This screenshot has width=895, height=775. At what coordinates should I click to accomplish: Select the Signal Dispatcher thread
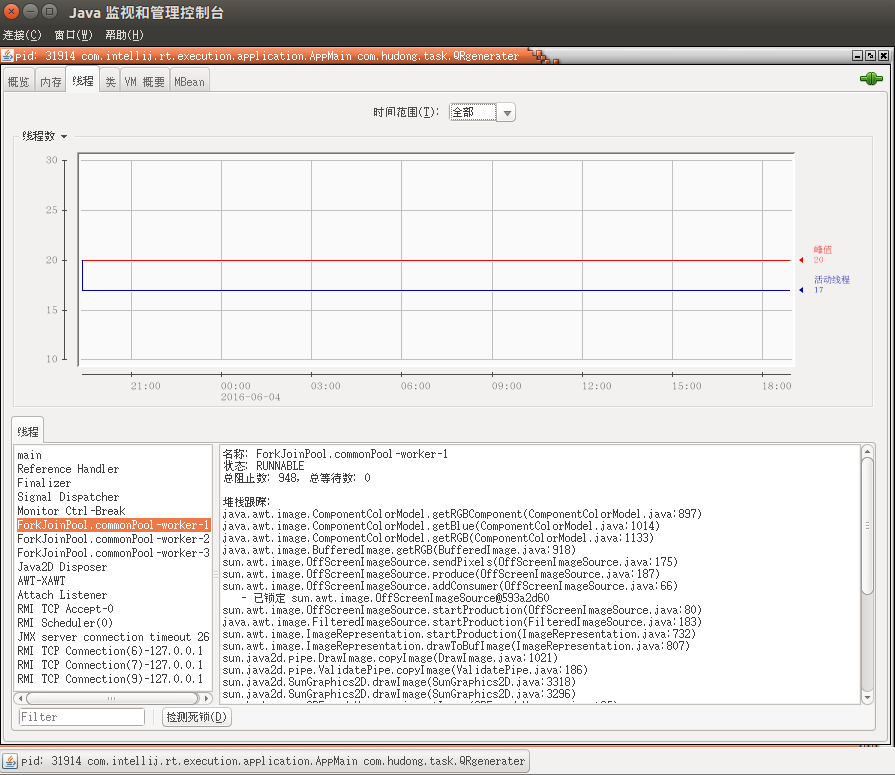(x=113, y=497)
